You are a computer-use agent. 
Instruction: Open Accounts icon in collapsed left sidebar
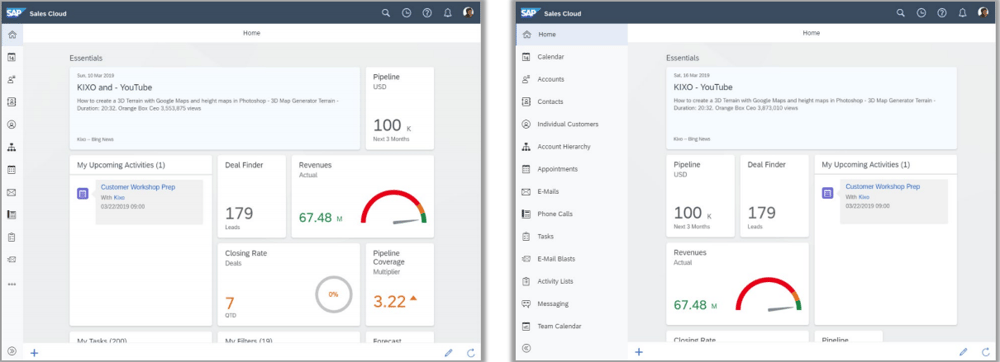point(11,80)
